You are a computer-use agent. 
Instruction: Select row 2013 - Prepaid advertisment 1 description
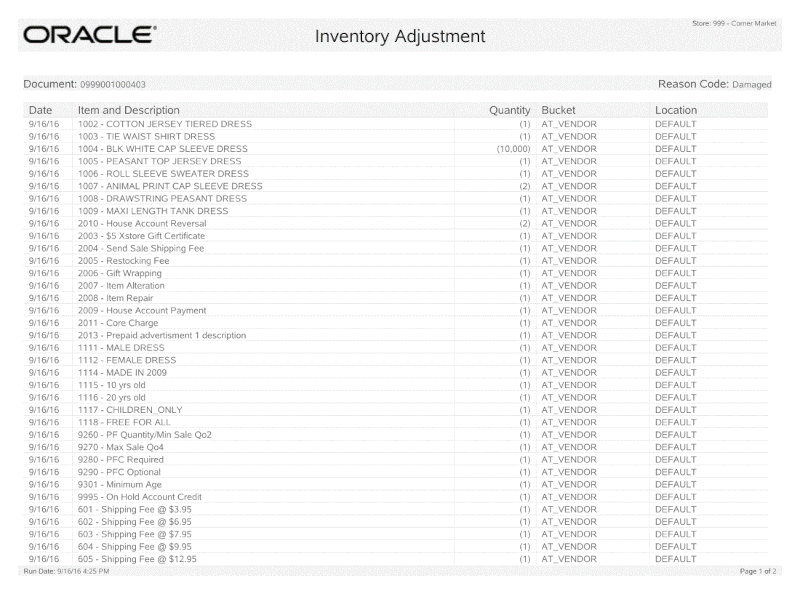(395, 335)
